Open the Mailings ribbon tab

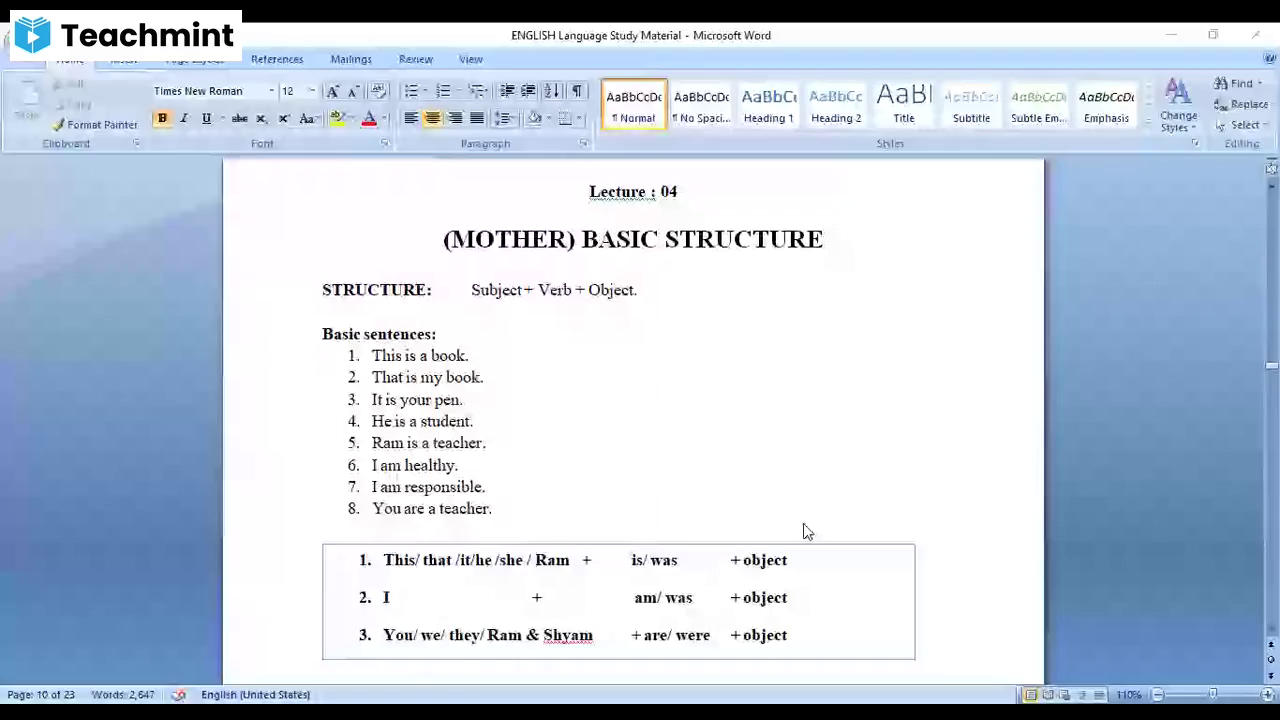click(351, 59)
